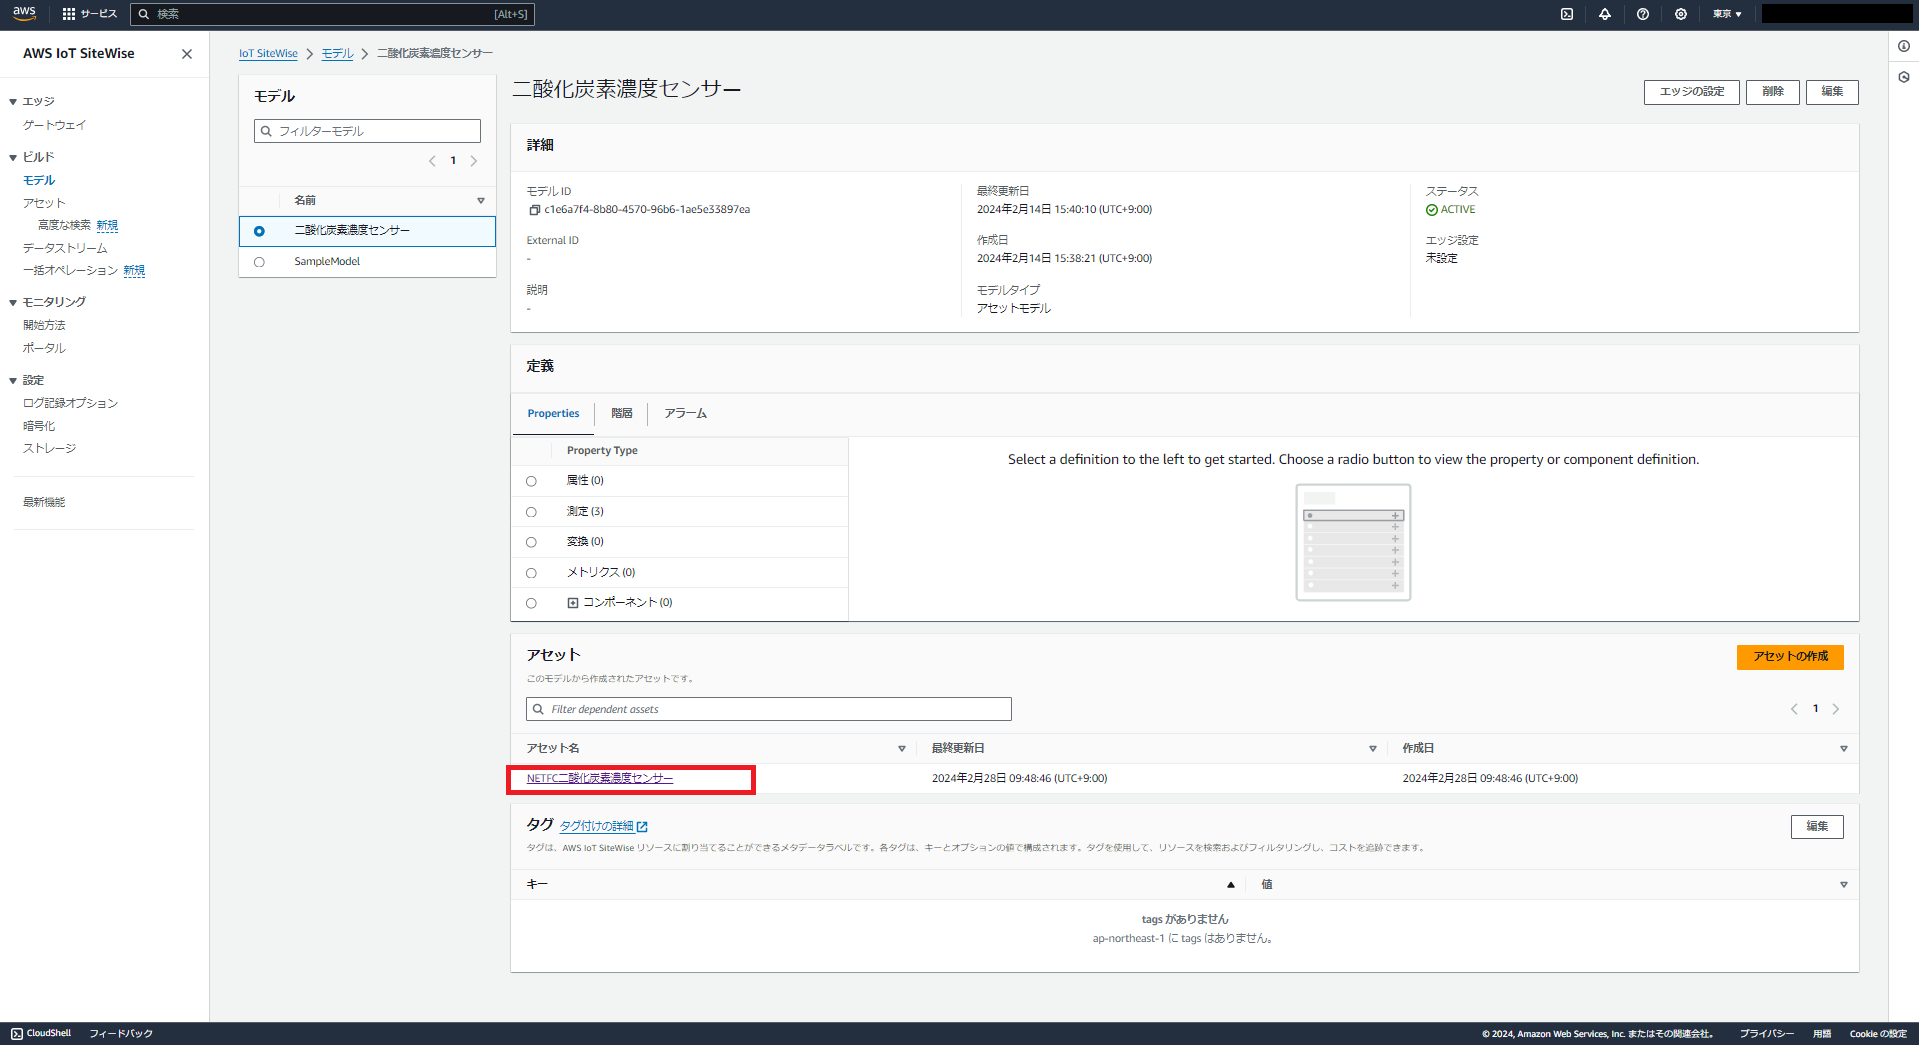
Task: Copy the model ID with the copy icon
Action: (x=534, y=210)
